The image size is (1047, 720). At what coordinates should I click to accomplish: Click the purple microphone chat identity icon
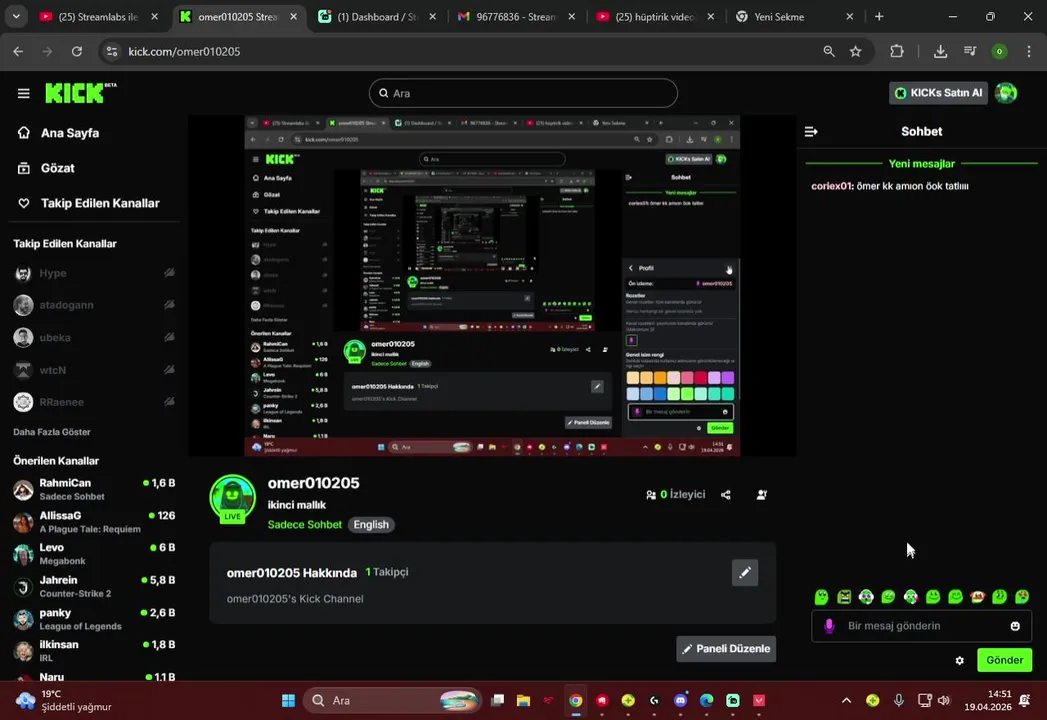829,626
